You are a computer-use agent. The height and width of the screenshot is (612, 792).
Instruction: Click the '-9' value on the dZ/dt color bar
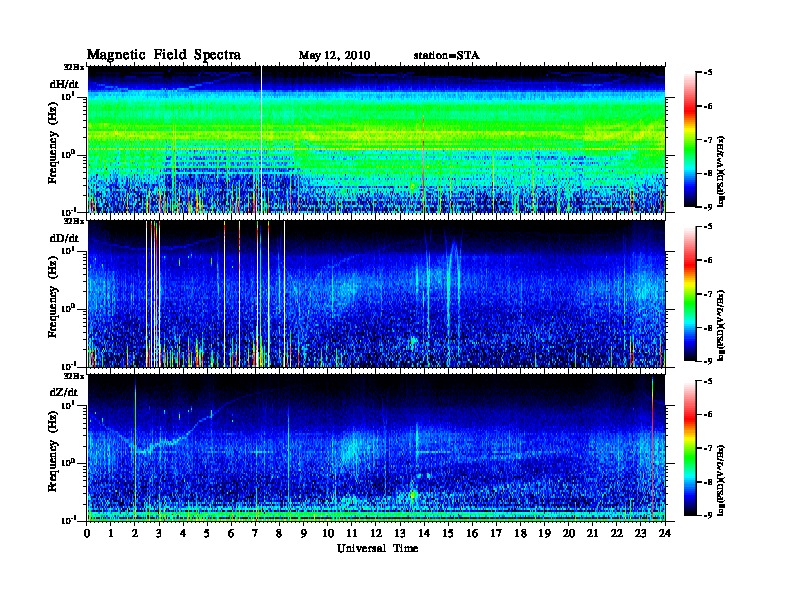[x=708, y=515]
